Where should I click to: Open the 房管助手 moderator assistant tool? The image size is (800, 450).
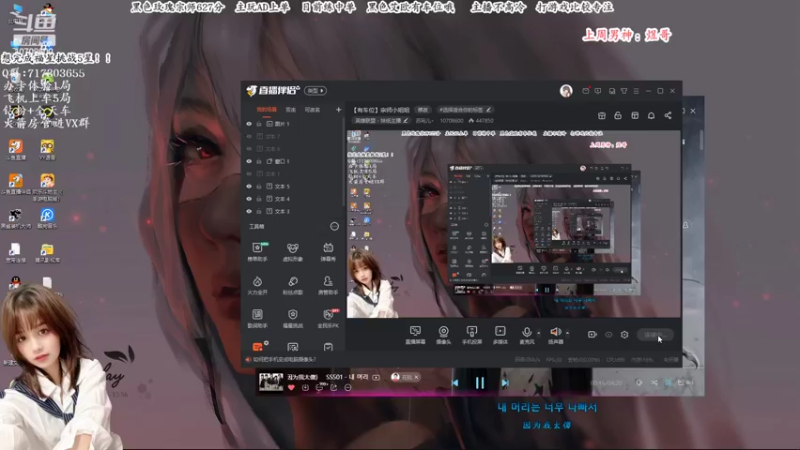coord(328,285)
